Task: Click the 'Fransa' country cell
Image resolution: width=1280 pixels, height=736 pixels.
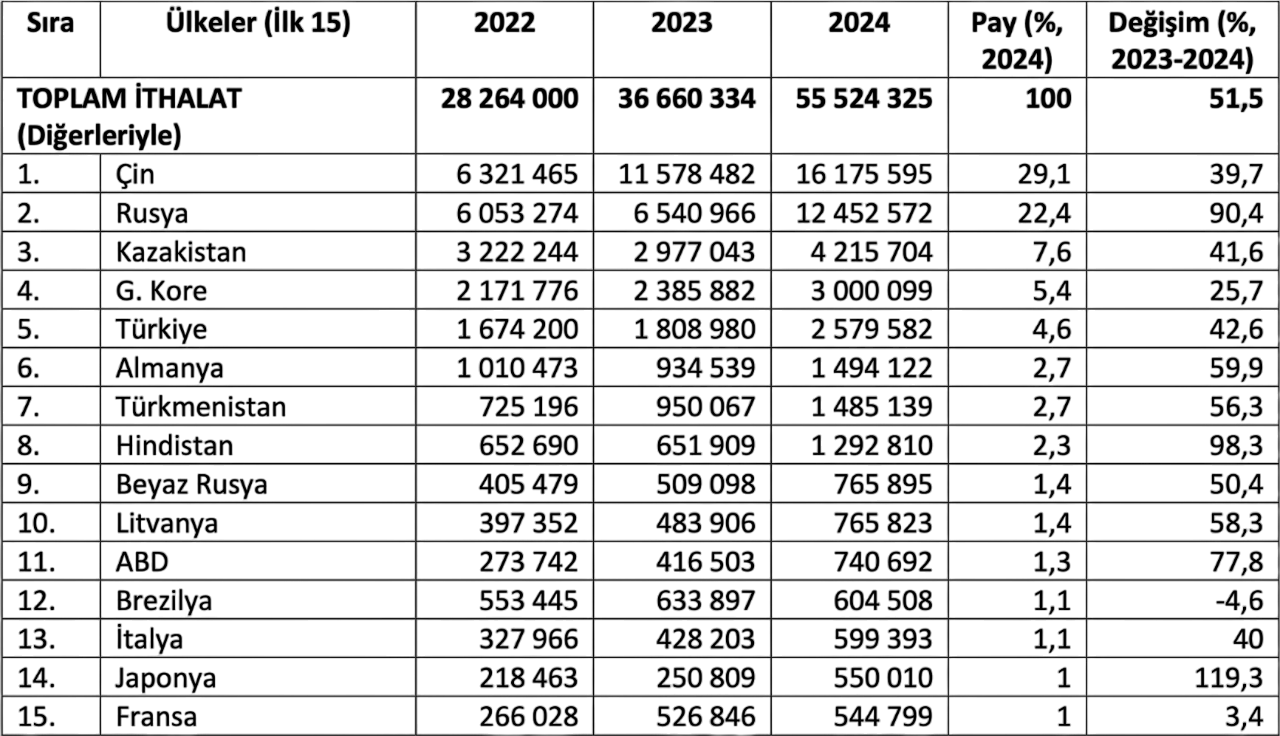Action: pos(156,718)
